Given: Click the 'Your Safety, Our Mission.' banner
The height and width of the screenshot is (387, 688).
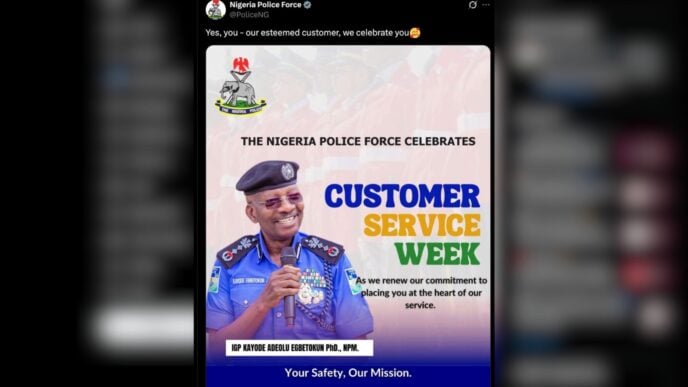Looking at the screenshot, I should (348, 373).
